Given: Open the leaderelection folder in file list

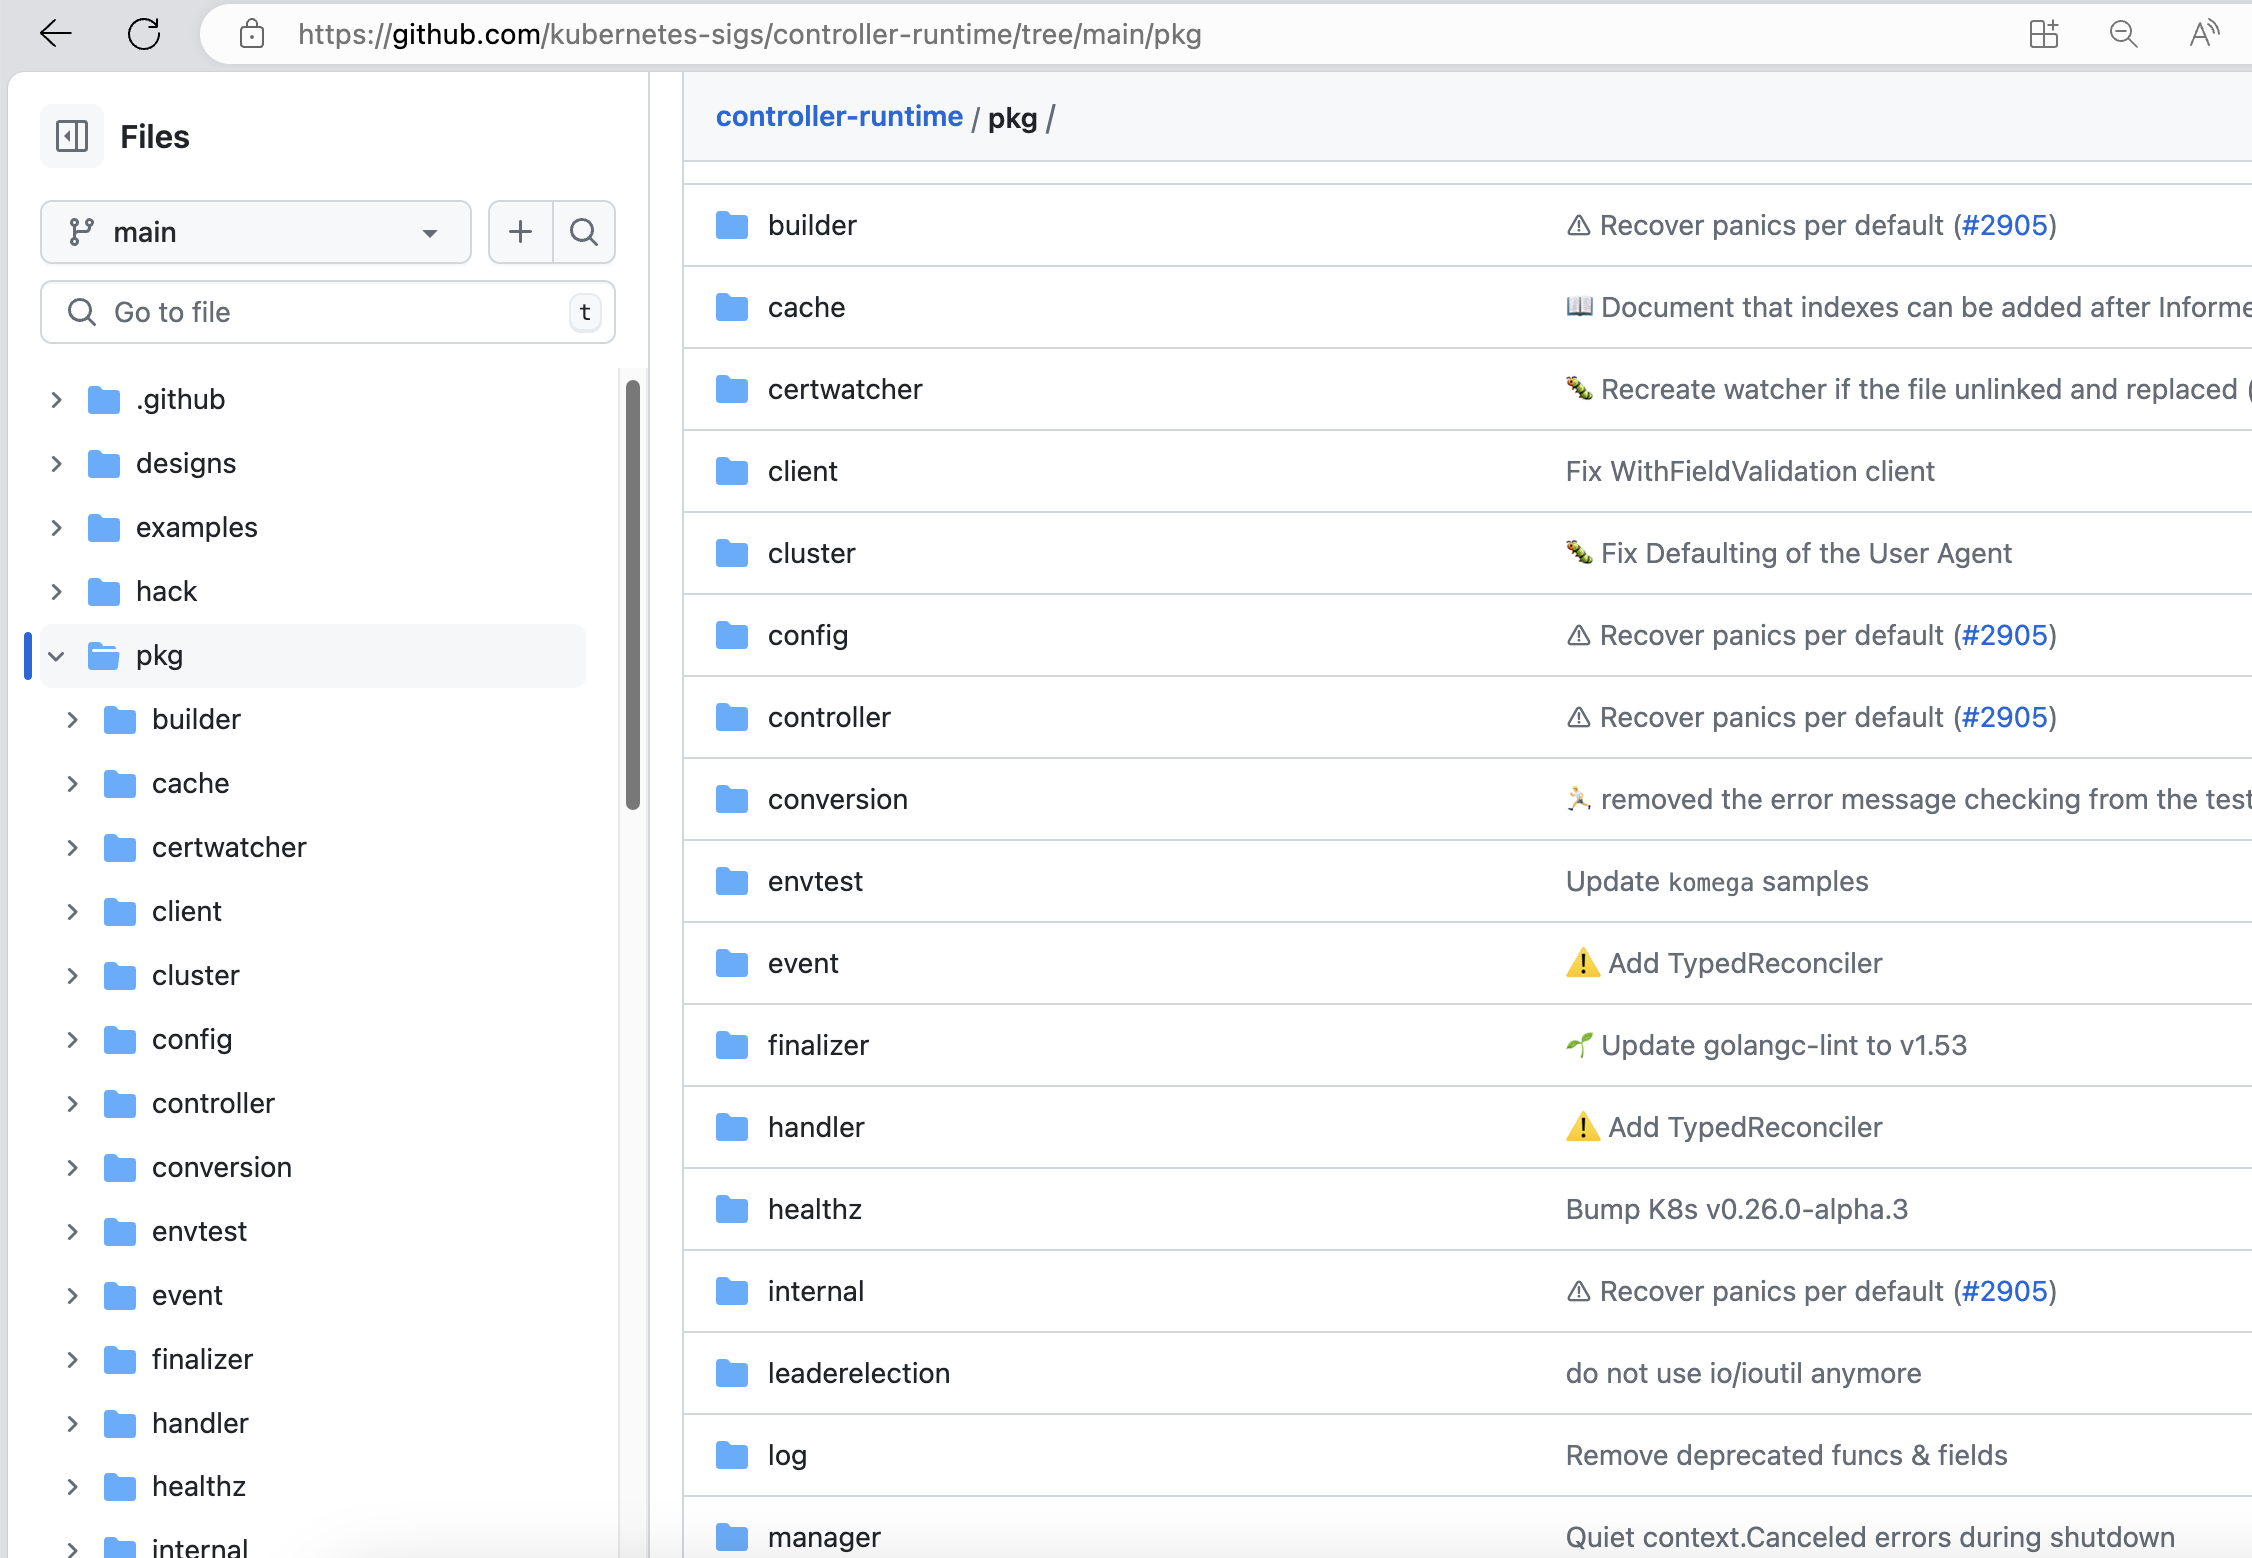Looking at the screenshot, I should pos(858,1373).
